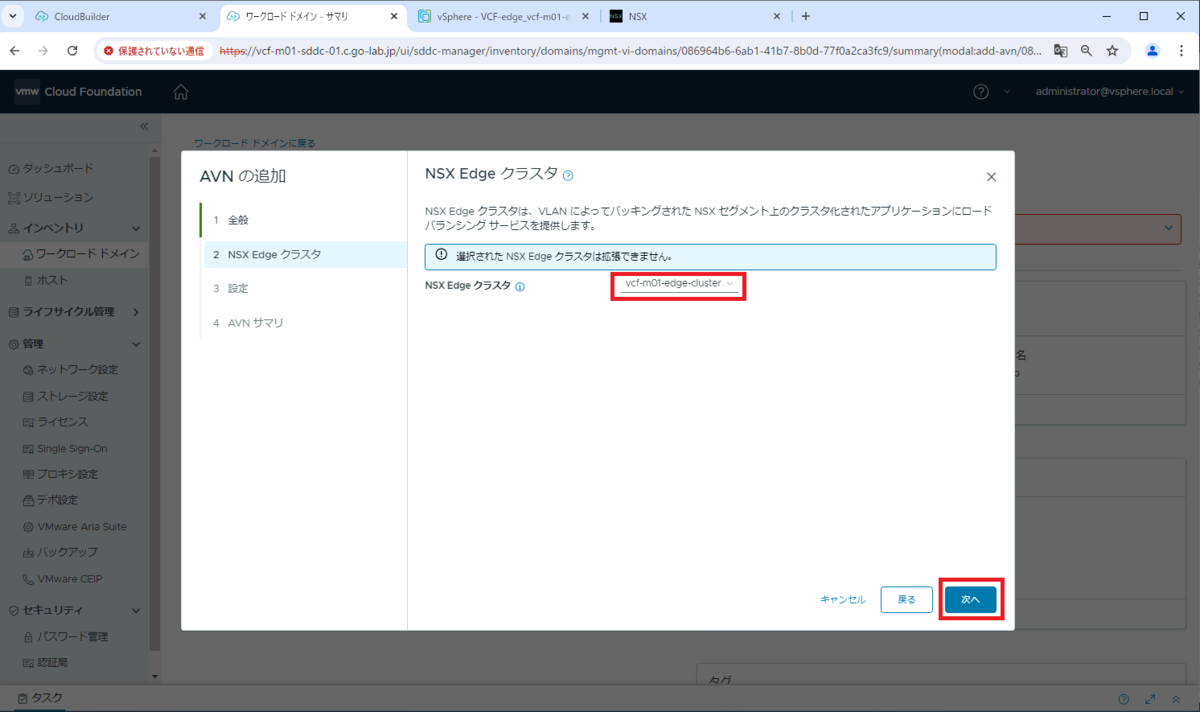Switch to the NSX browser tab

click(x=695, y=16)
